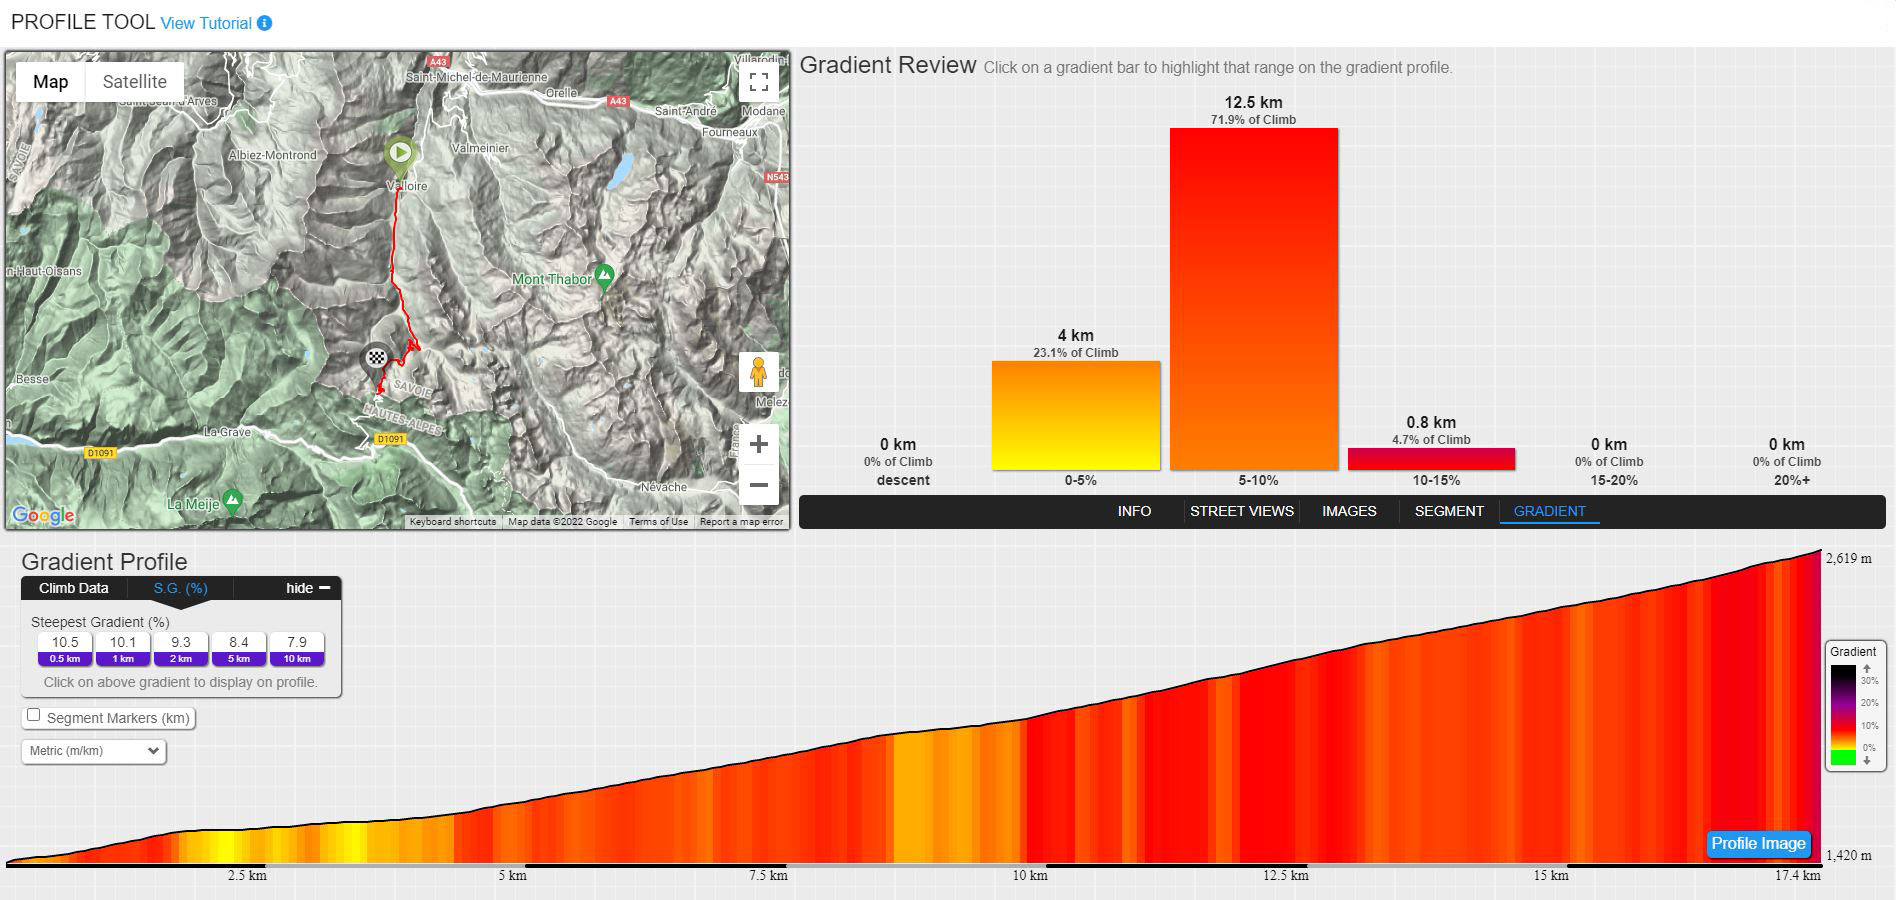Viewport: 1896px width, 900px height.
Task: Select the Street View pegman icon
Action: click(759, 372)
